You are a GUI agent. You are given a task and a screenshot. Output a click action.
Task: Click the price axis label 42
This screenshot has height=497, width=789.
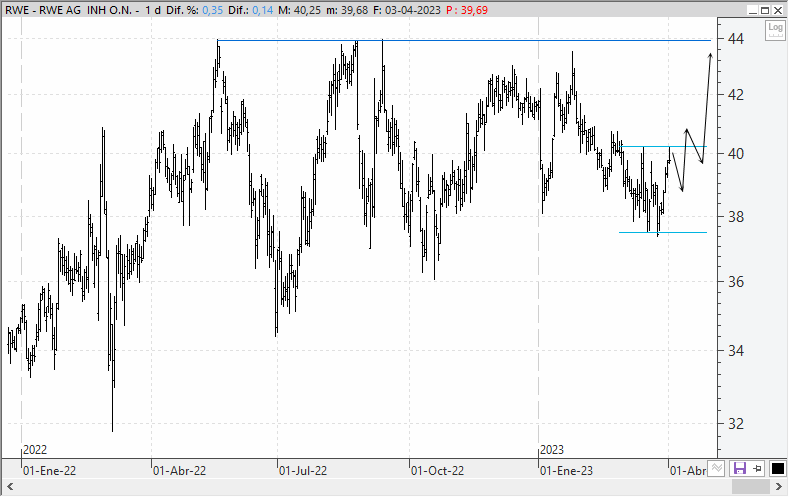click(736, 95)
